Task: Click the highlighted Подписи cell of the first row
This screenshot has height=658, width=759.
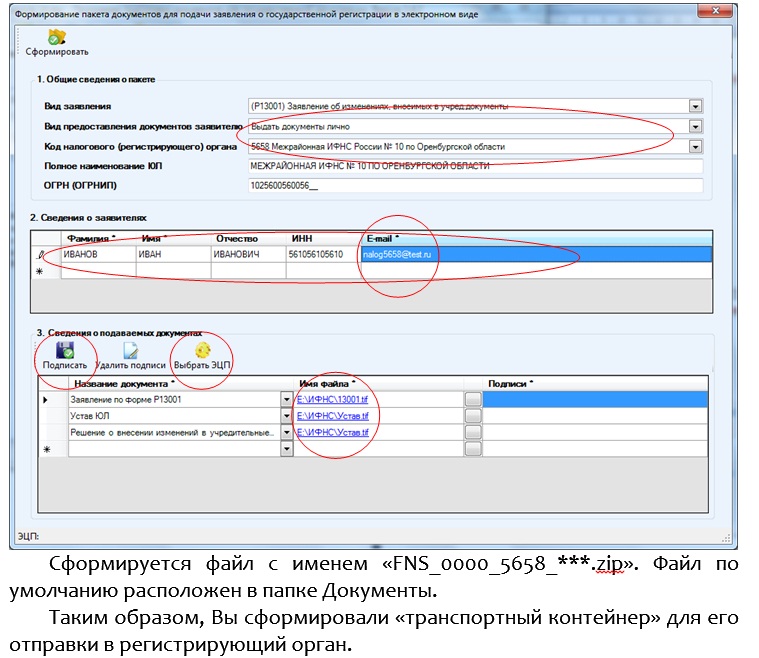Action: tap(595, 399)
